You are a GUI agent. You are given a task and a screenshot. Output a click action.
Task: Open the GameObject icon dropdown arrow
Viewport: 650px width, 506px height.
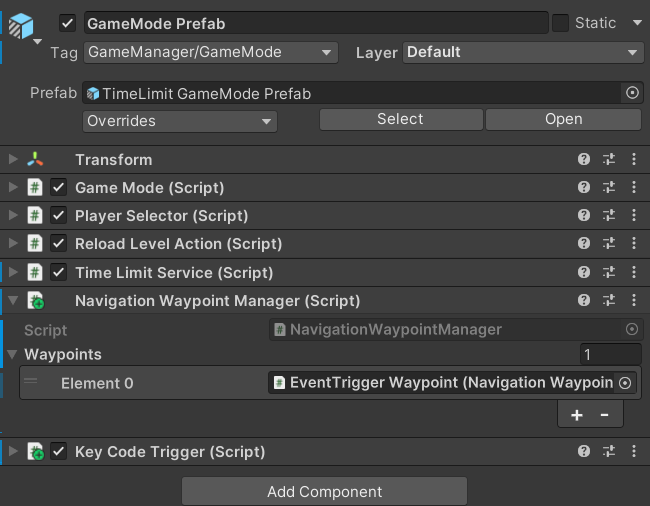pyautogui.click(x=37, y=41)
